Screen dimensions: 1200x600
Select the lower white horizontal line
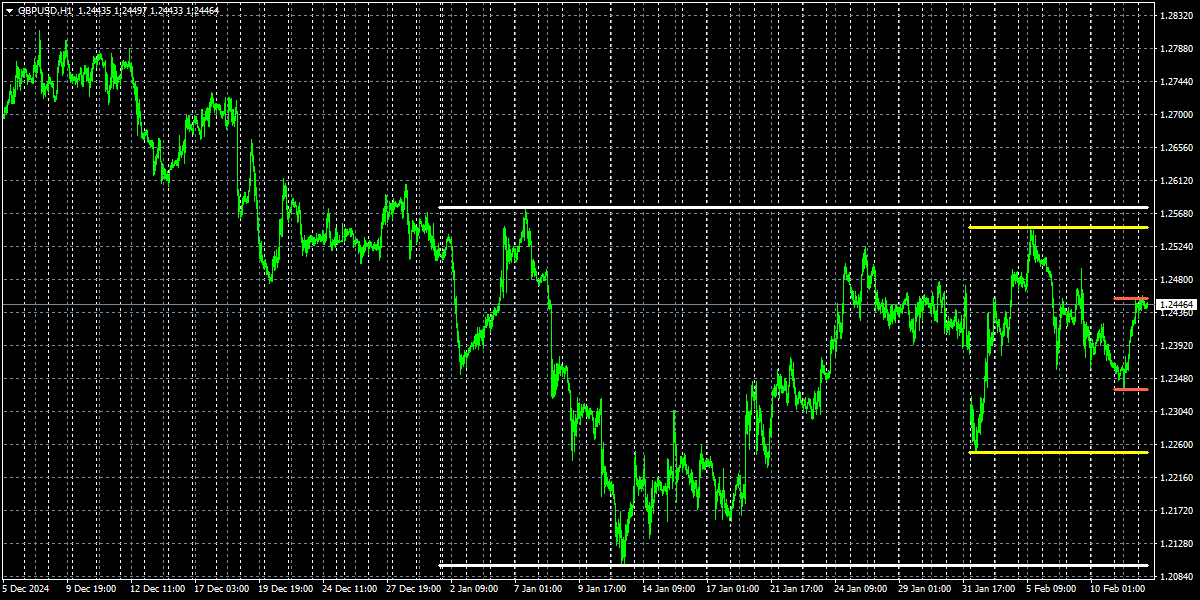[x=794, y=566]
